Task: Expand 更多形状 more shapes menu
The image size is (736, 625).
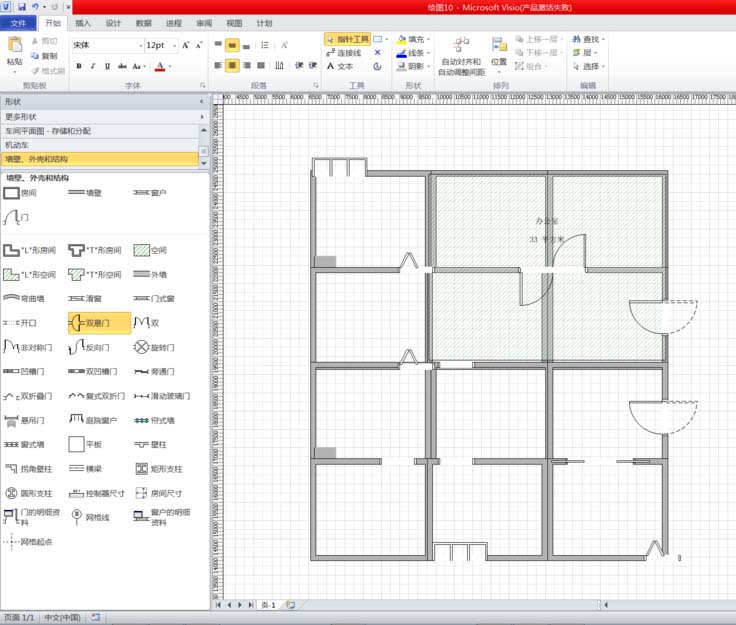Action: (x=104, y=117)
